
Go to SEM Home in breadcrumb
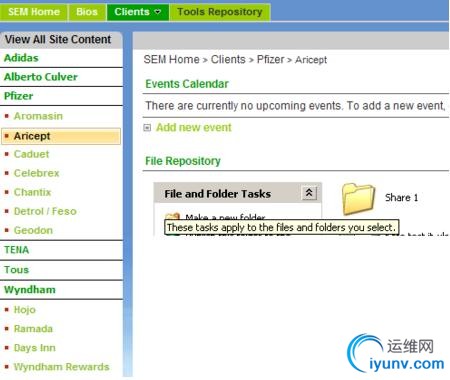[171, 60]
